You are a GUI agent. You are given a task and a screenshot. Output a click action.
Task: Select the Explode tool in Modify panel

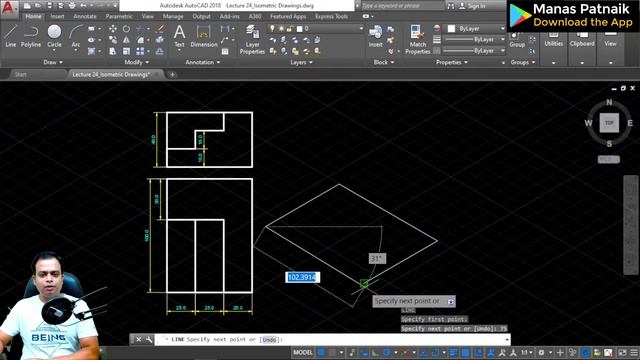[x=160, y=40]
